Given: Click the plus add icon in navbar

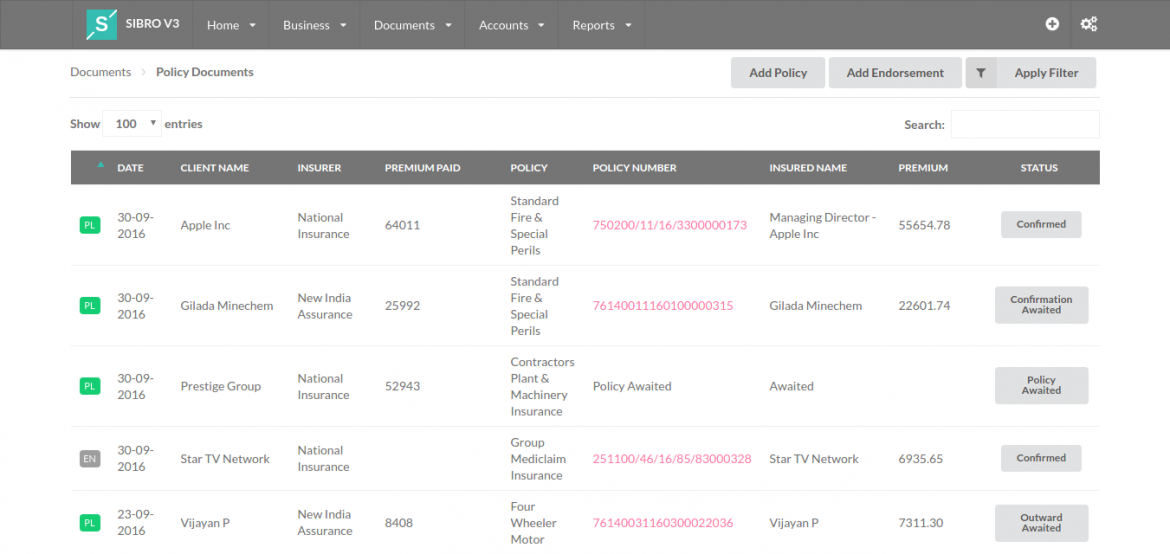Looking at the screenshot, I should [x=1052, y=25].
